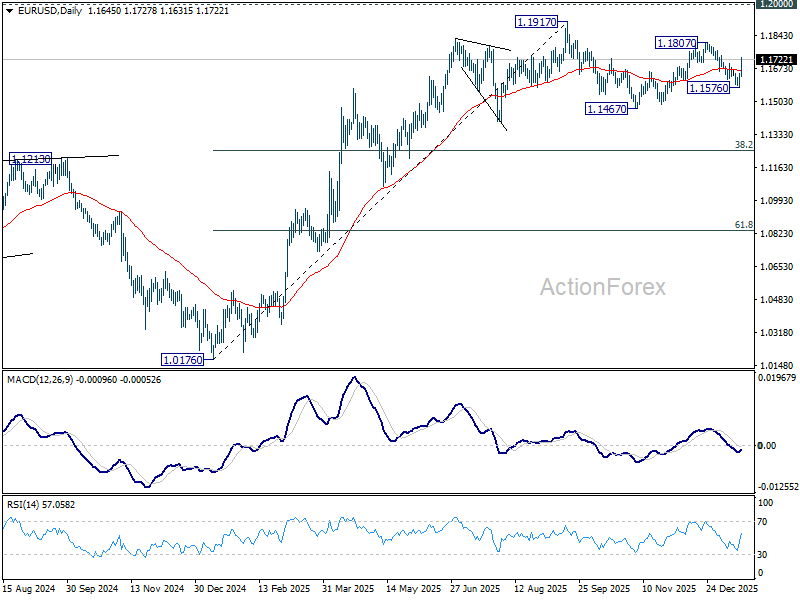Click the RSI(14) indicator label
Viewport: 800px width, 600px height.
click(x=22, y=505)
